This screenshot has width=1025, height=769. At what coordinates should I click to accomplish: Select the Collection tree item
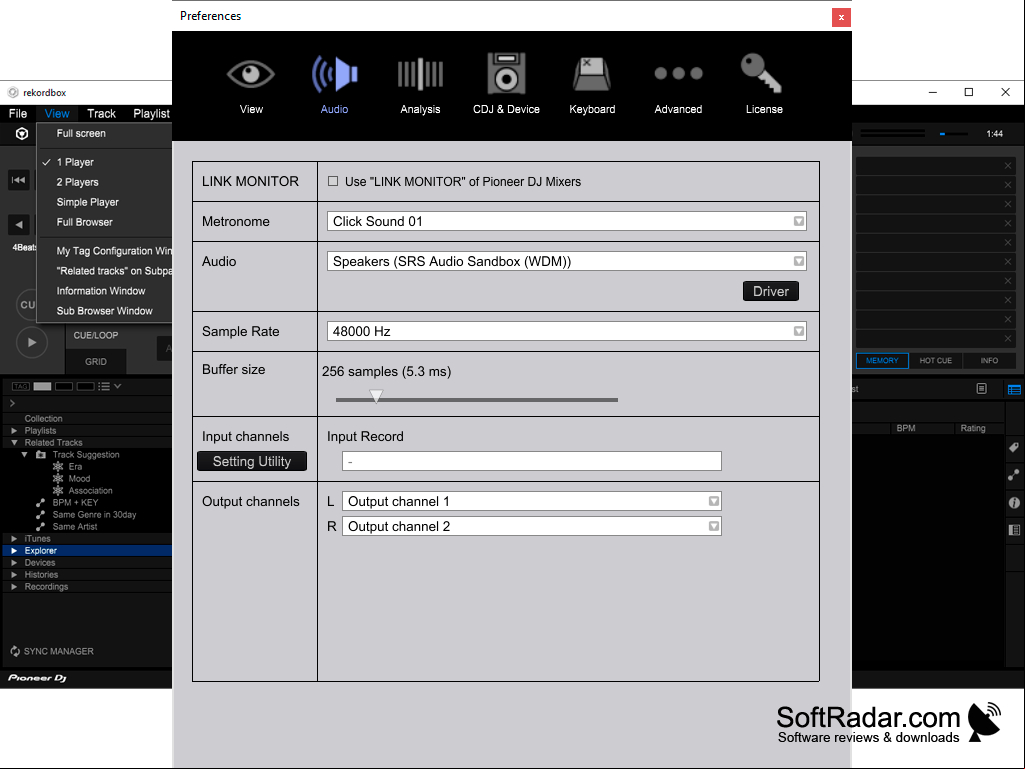point(44,419)
